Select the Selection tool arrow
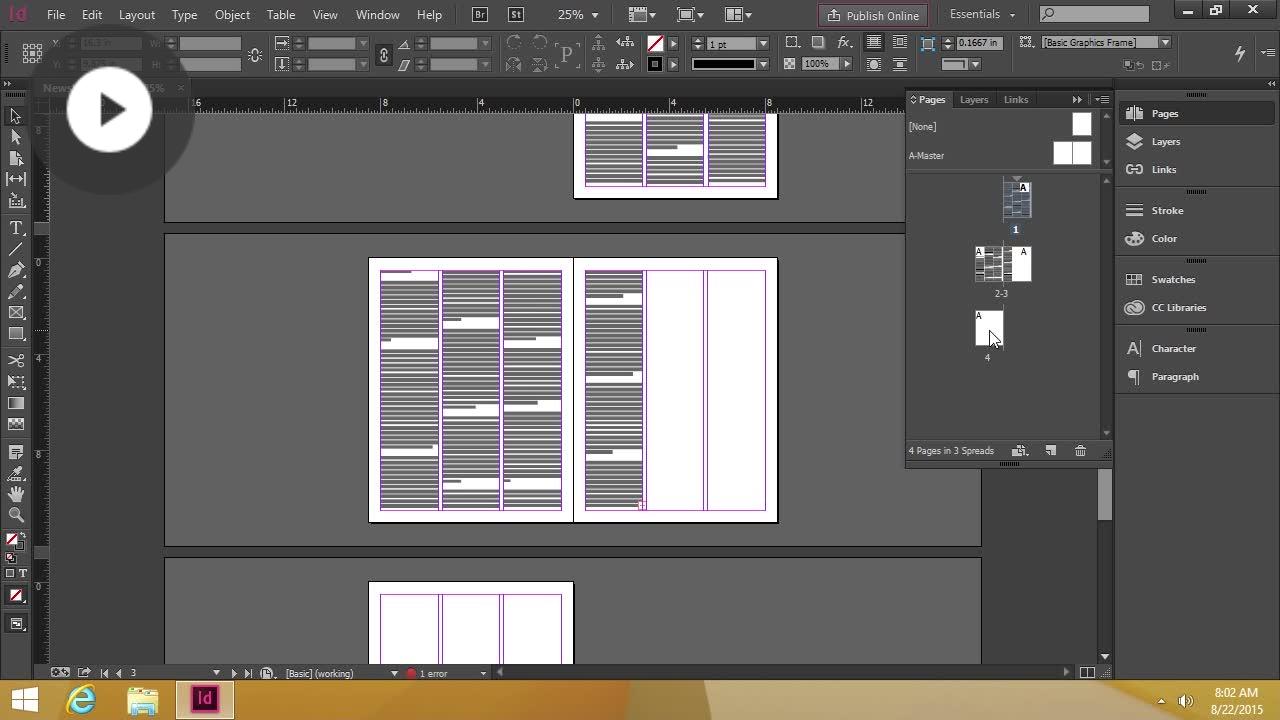The image size is (1280, 720). tap(16, 116)
